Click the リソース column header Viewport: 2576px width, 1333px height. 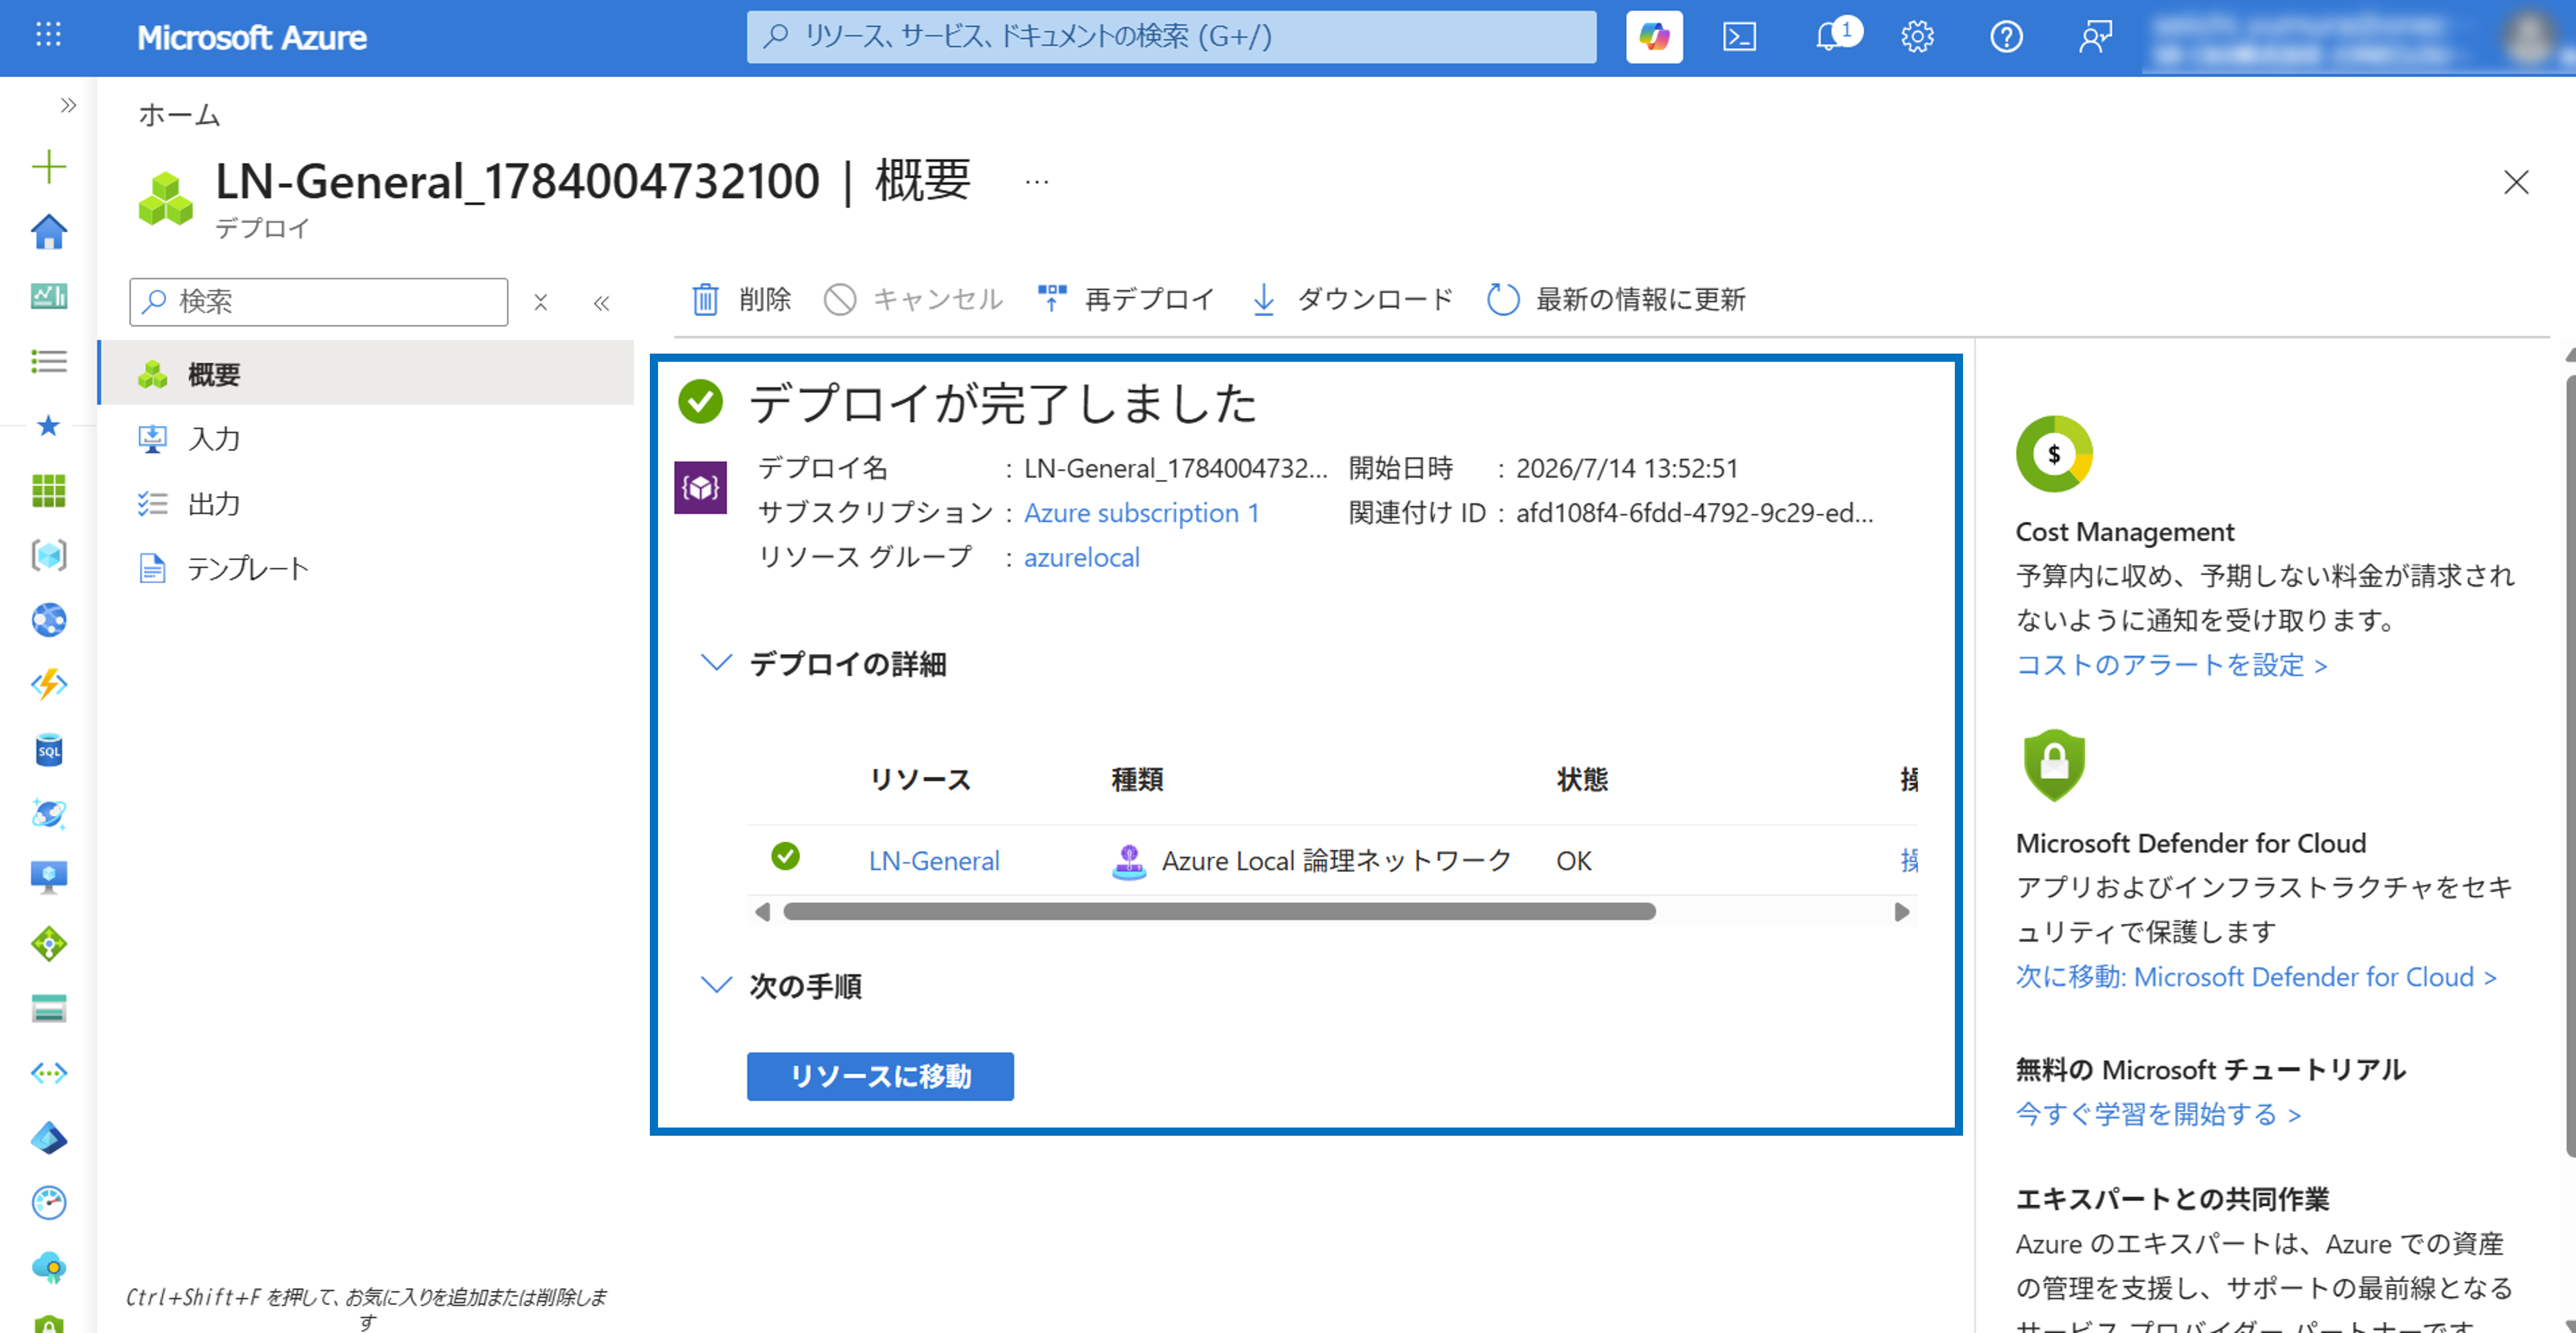(x=920, y=779)
